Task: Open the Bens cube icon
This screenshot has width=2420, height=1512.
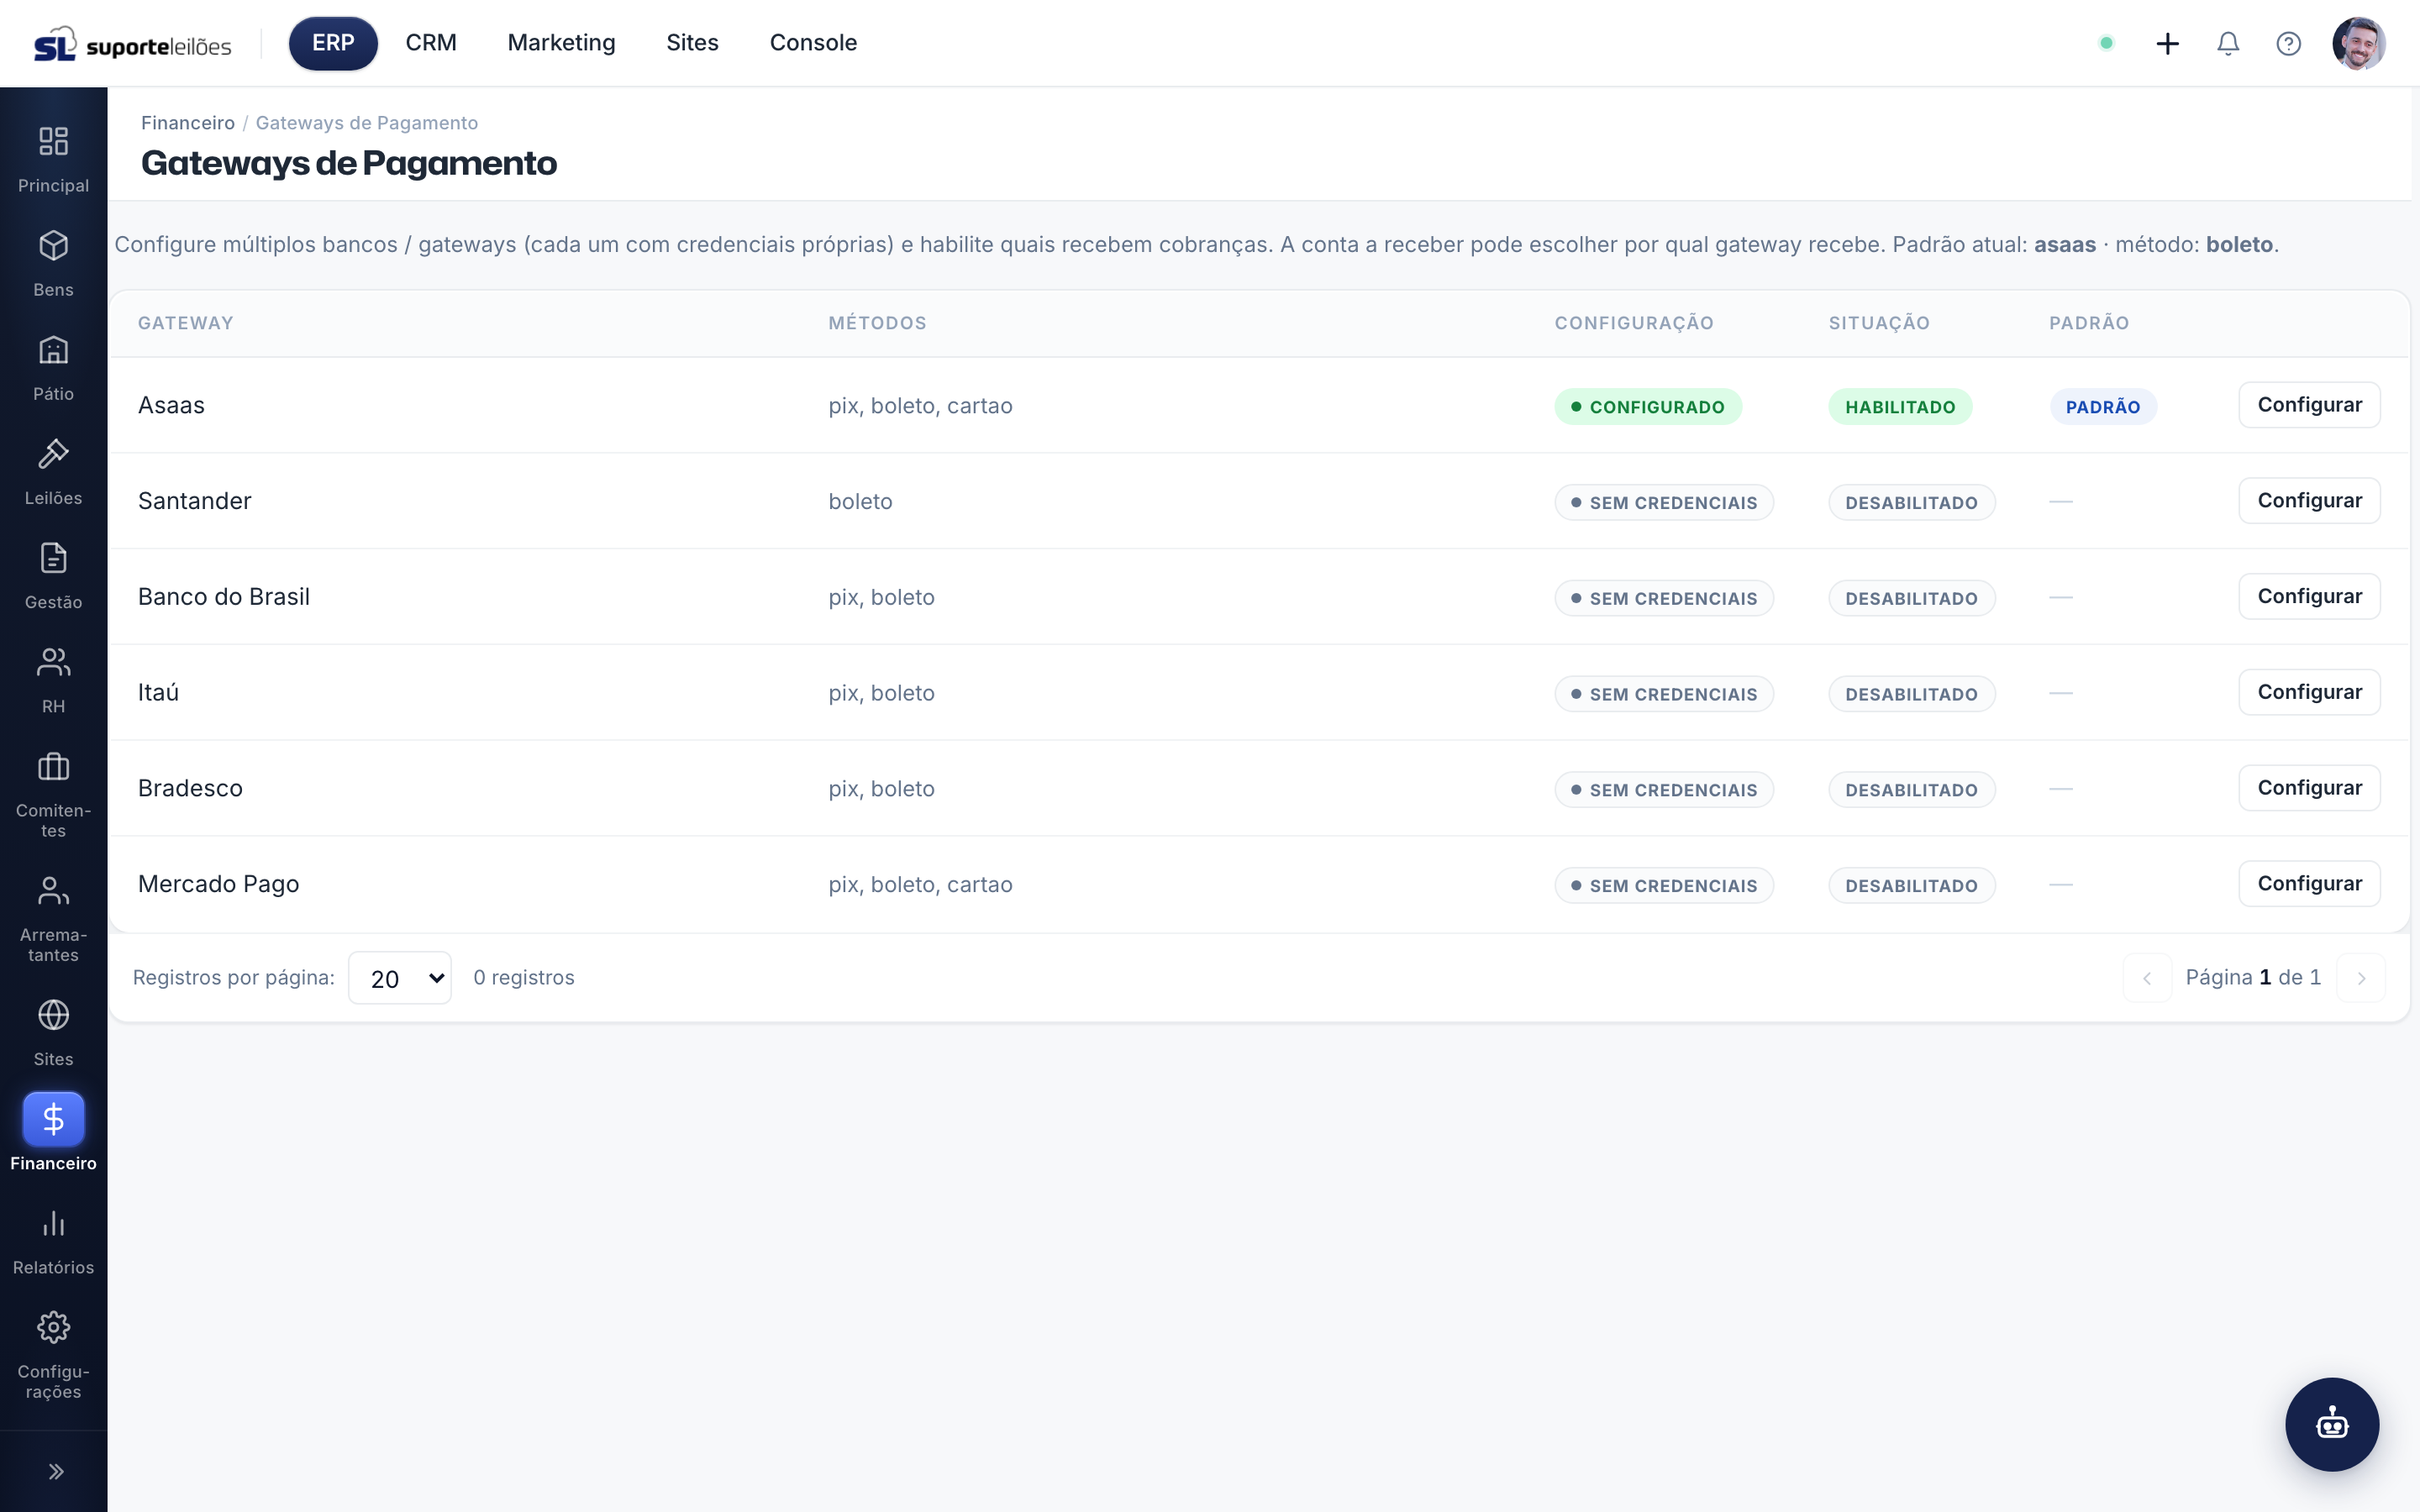Action: [x=53, y=246]
